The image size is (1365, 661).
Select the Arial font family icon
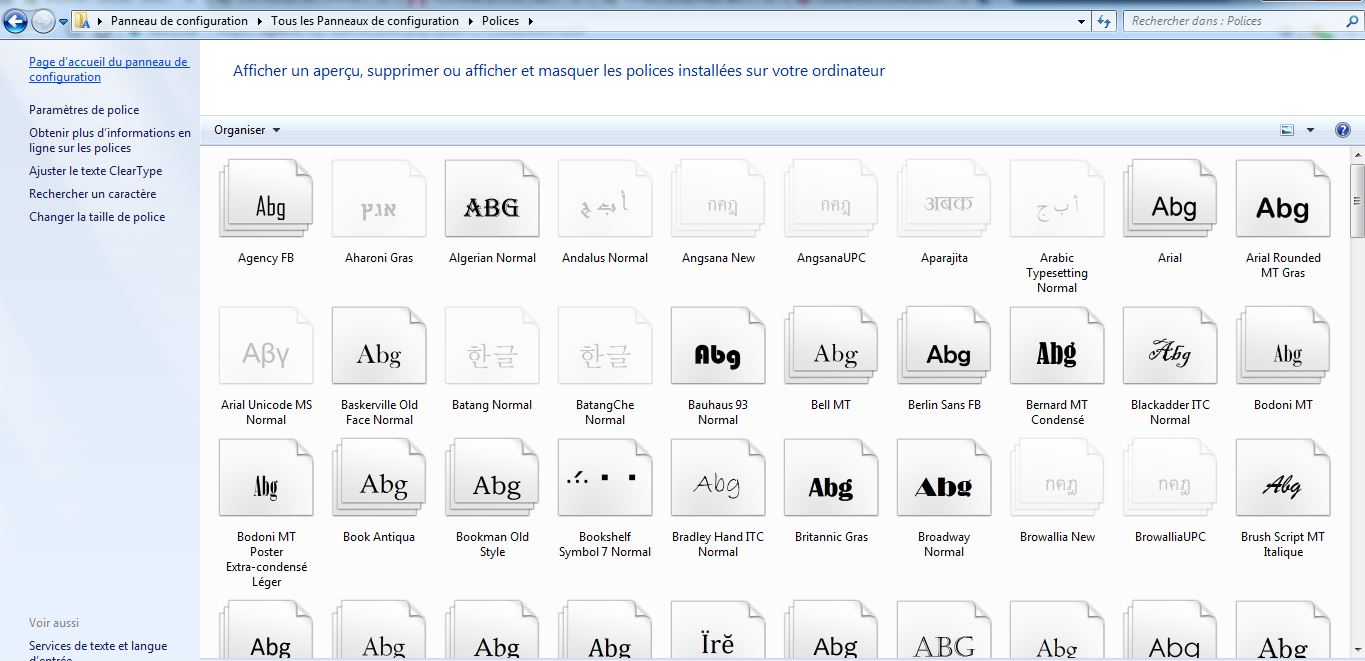[1170, 199]
